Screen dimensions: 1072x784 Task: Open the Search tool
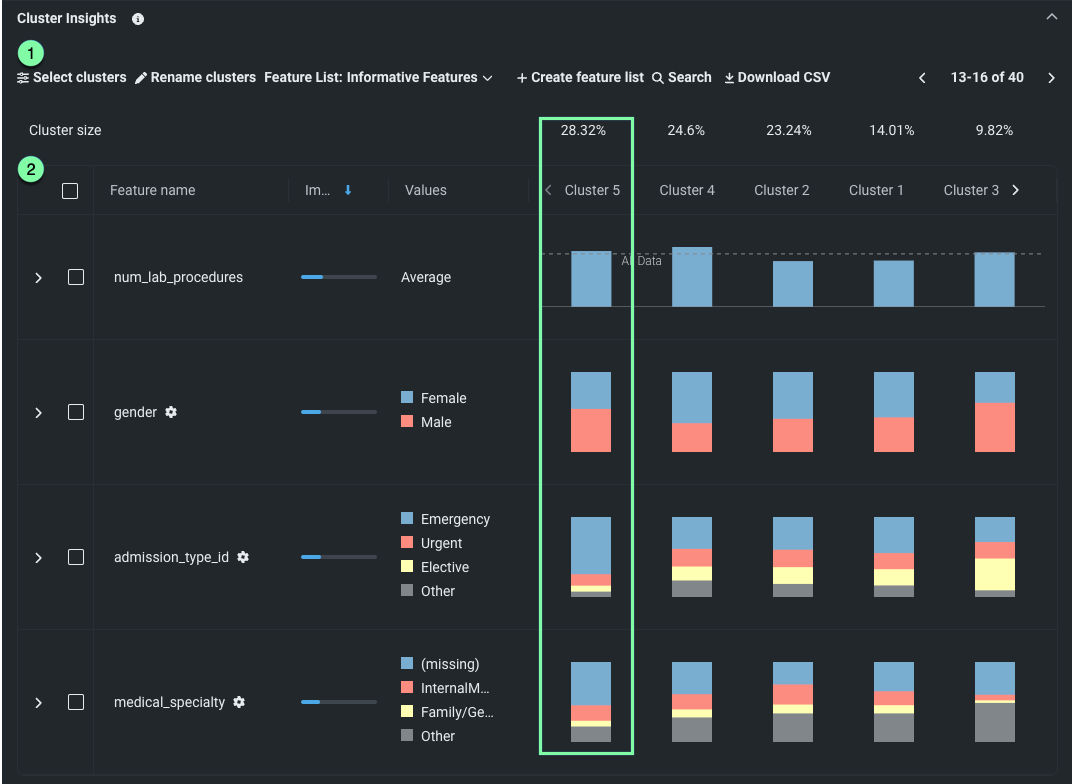pyautogui.click(x=681, y=77)
